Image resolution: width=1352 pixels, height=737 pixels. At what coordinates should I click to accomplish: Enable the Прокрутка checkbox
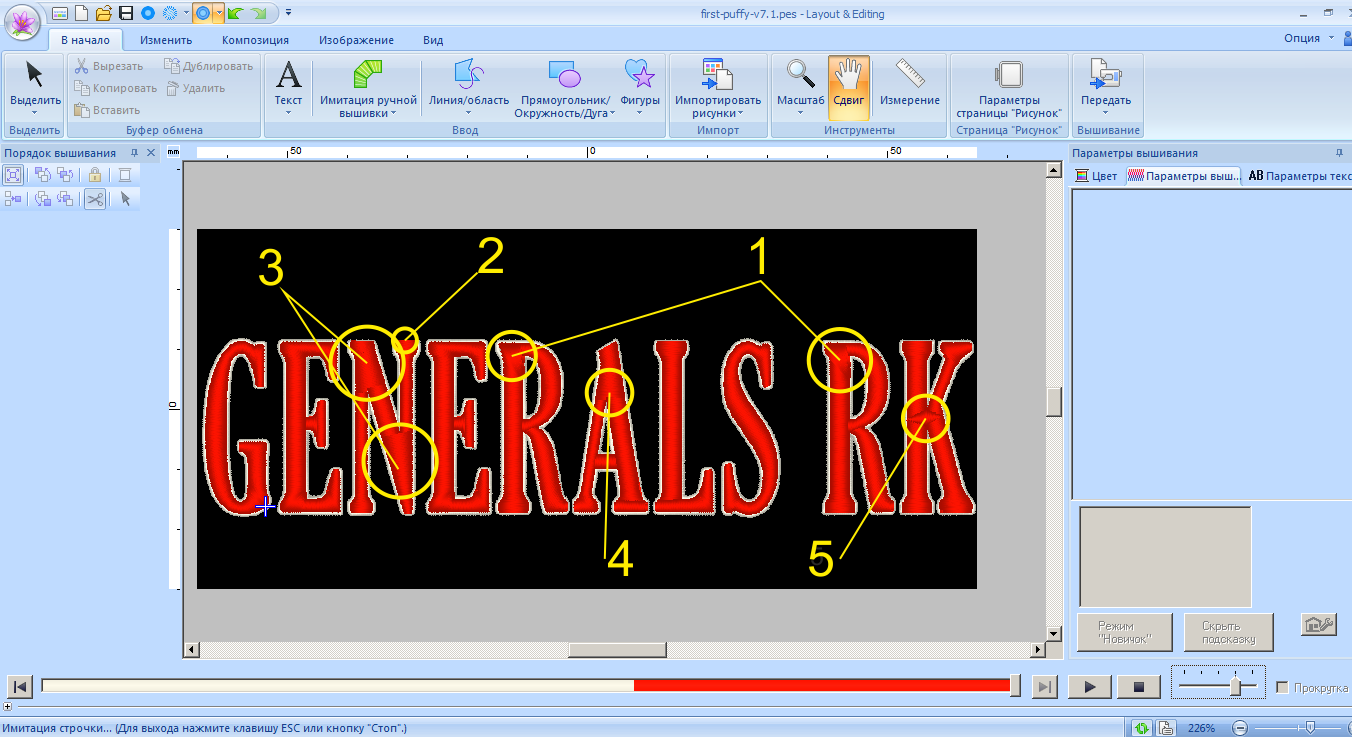pos(1283,688)
